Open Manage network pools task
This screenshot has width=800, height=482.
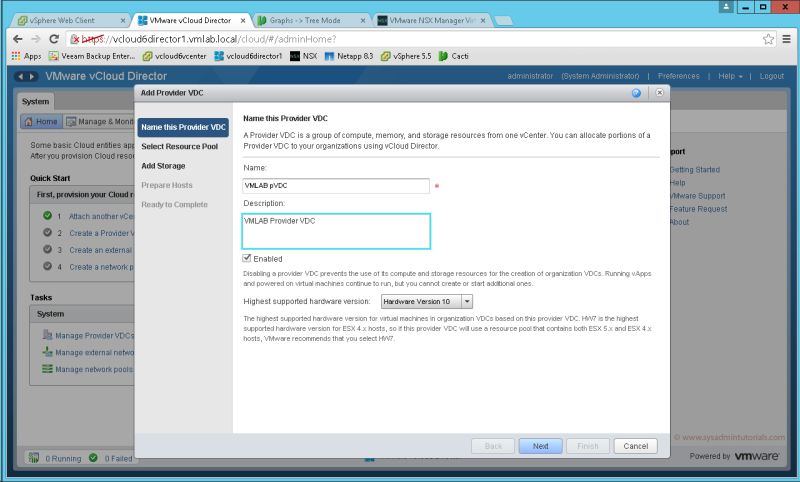(94, 369)
